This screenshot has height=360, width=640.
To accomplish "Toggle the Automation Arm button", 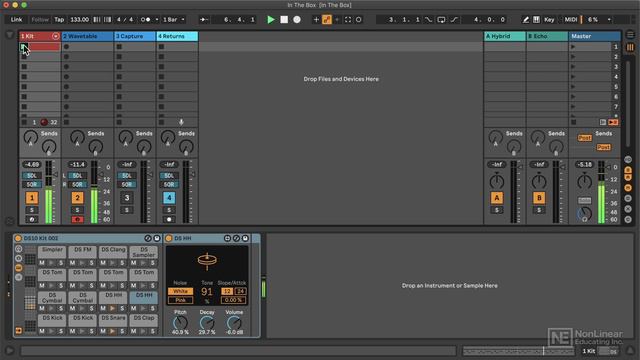I will tap(327, 20).
